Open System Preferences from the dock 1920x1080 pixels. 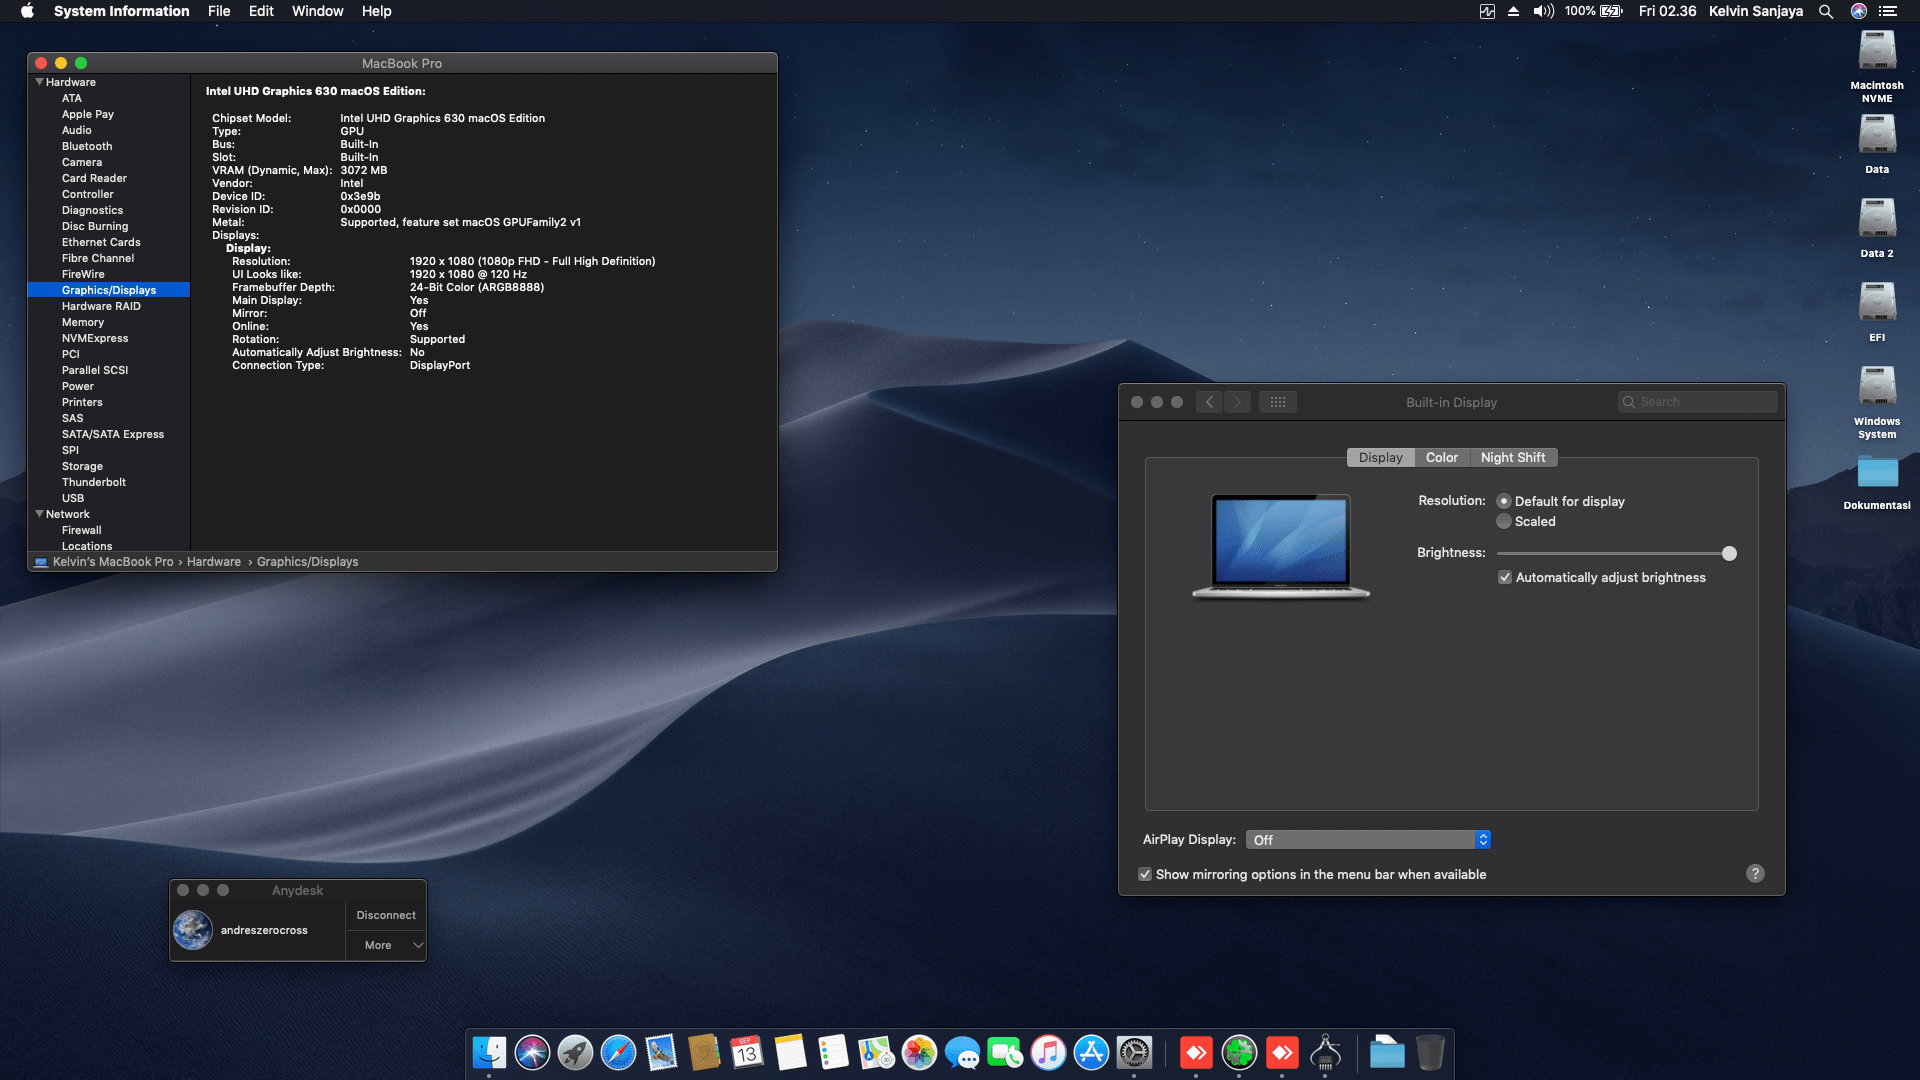pyautogui.click(x=1134, y=1053)
